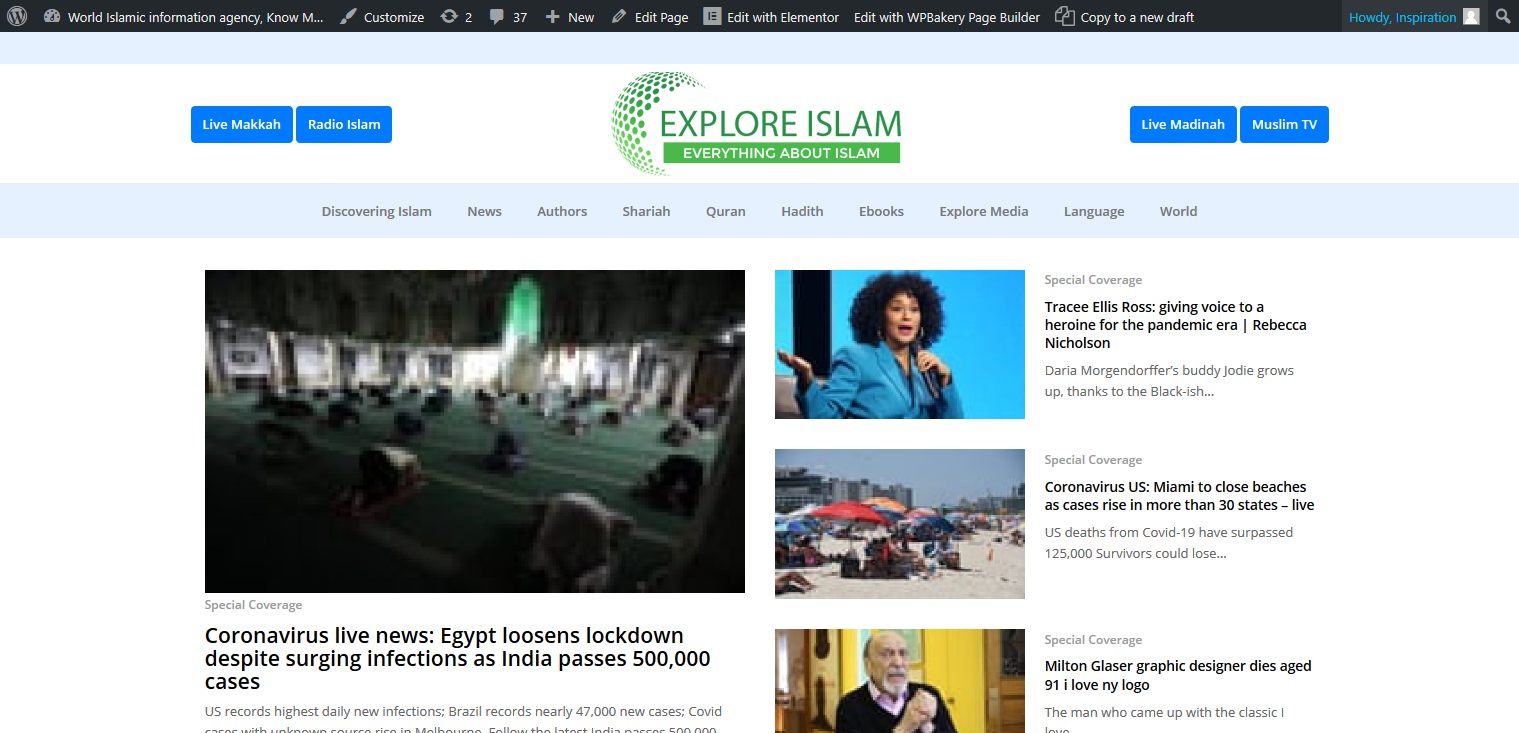Open the Milton Glaser photo thumbnail
Screen dimensions: 1519x733
(900, 681)
